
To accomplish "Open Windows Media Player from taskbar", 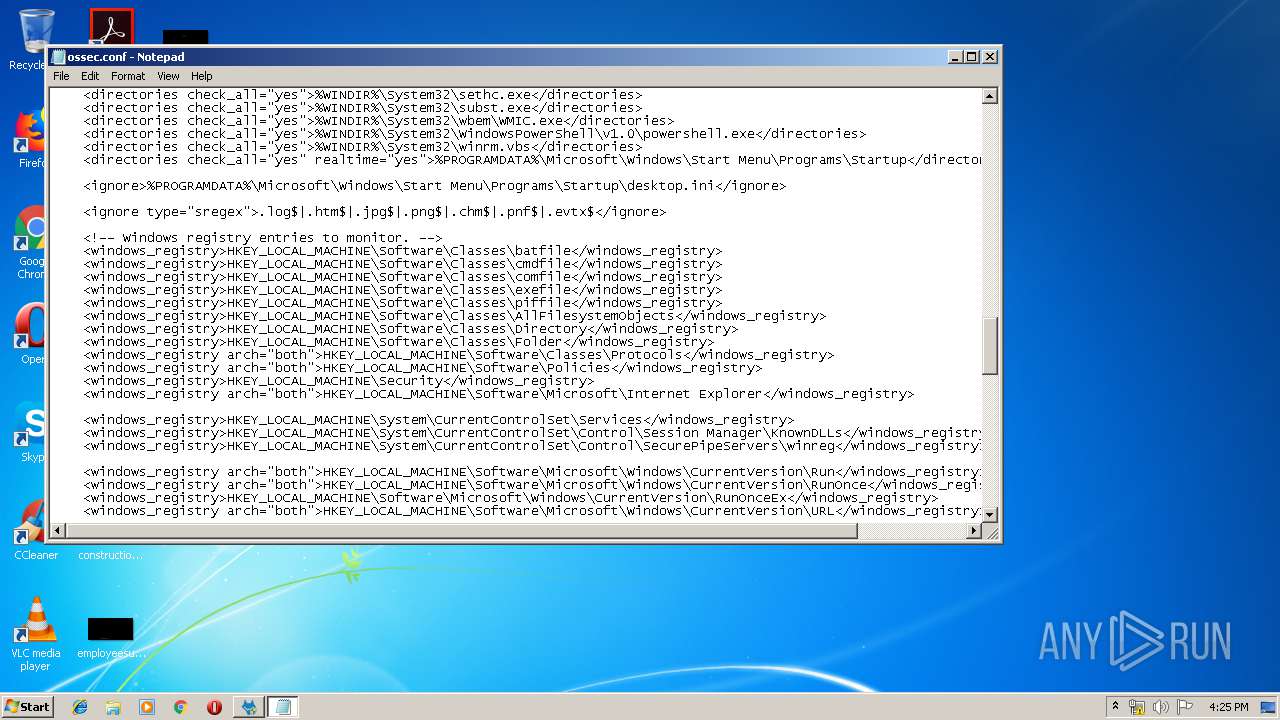I will (x=147, y=707).
